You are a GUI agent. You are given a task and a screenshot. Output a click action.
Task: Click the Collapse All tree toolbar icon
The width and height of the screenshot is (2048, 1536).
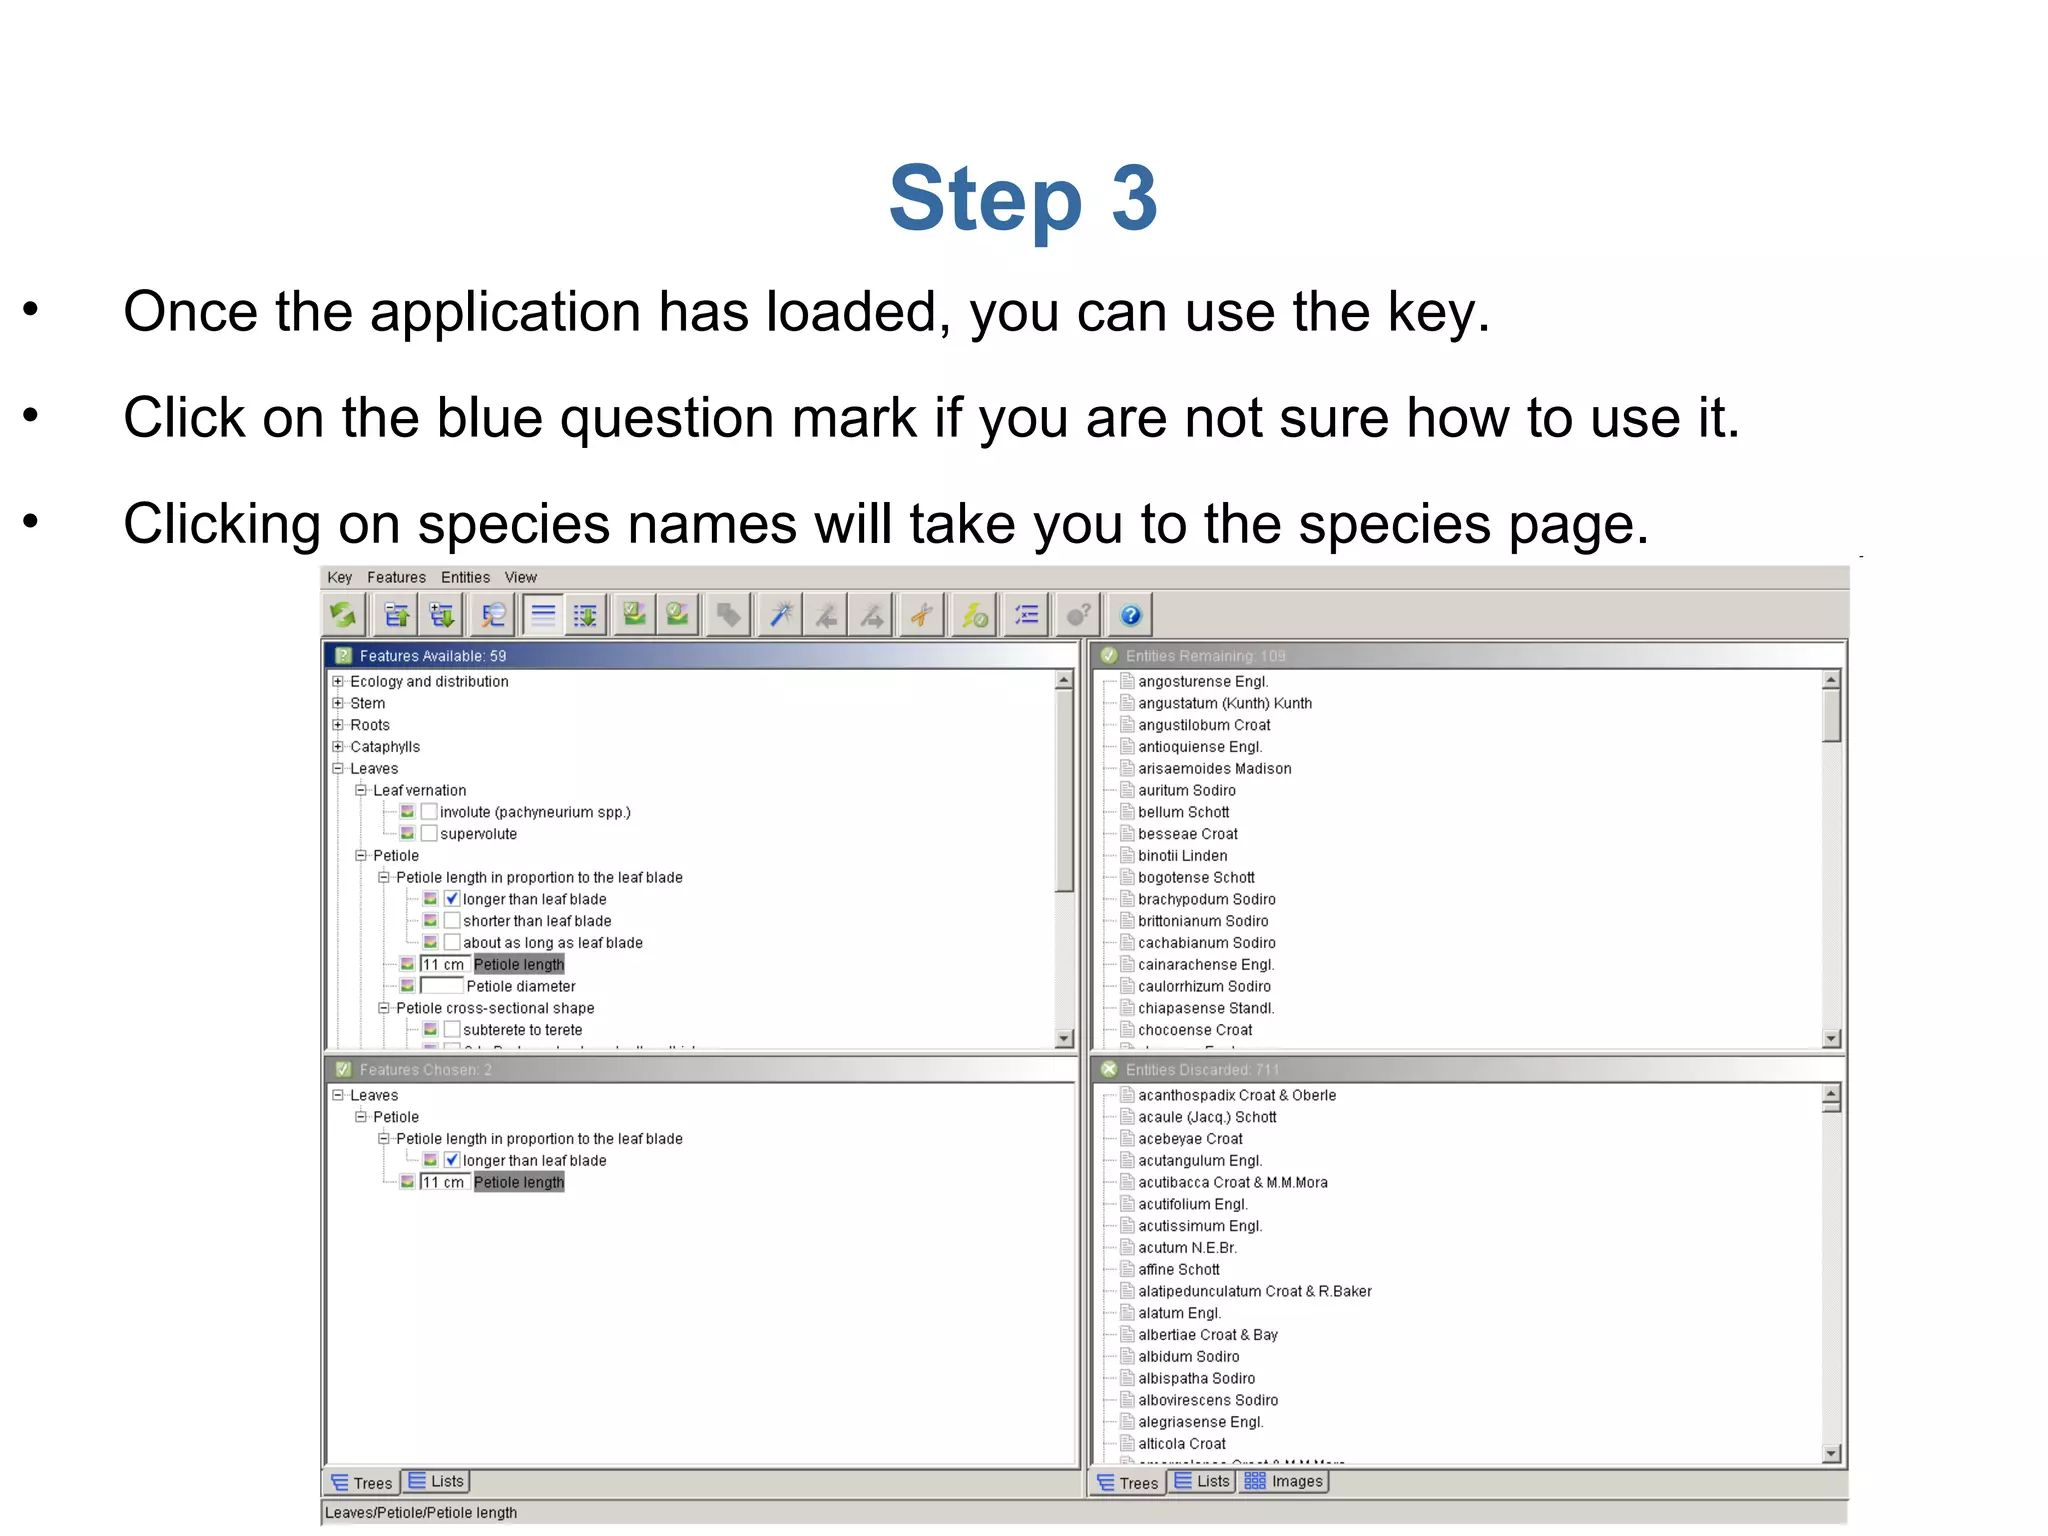[397, 615]
